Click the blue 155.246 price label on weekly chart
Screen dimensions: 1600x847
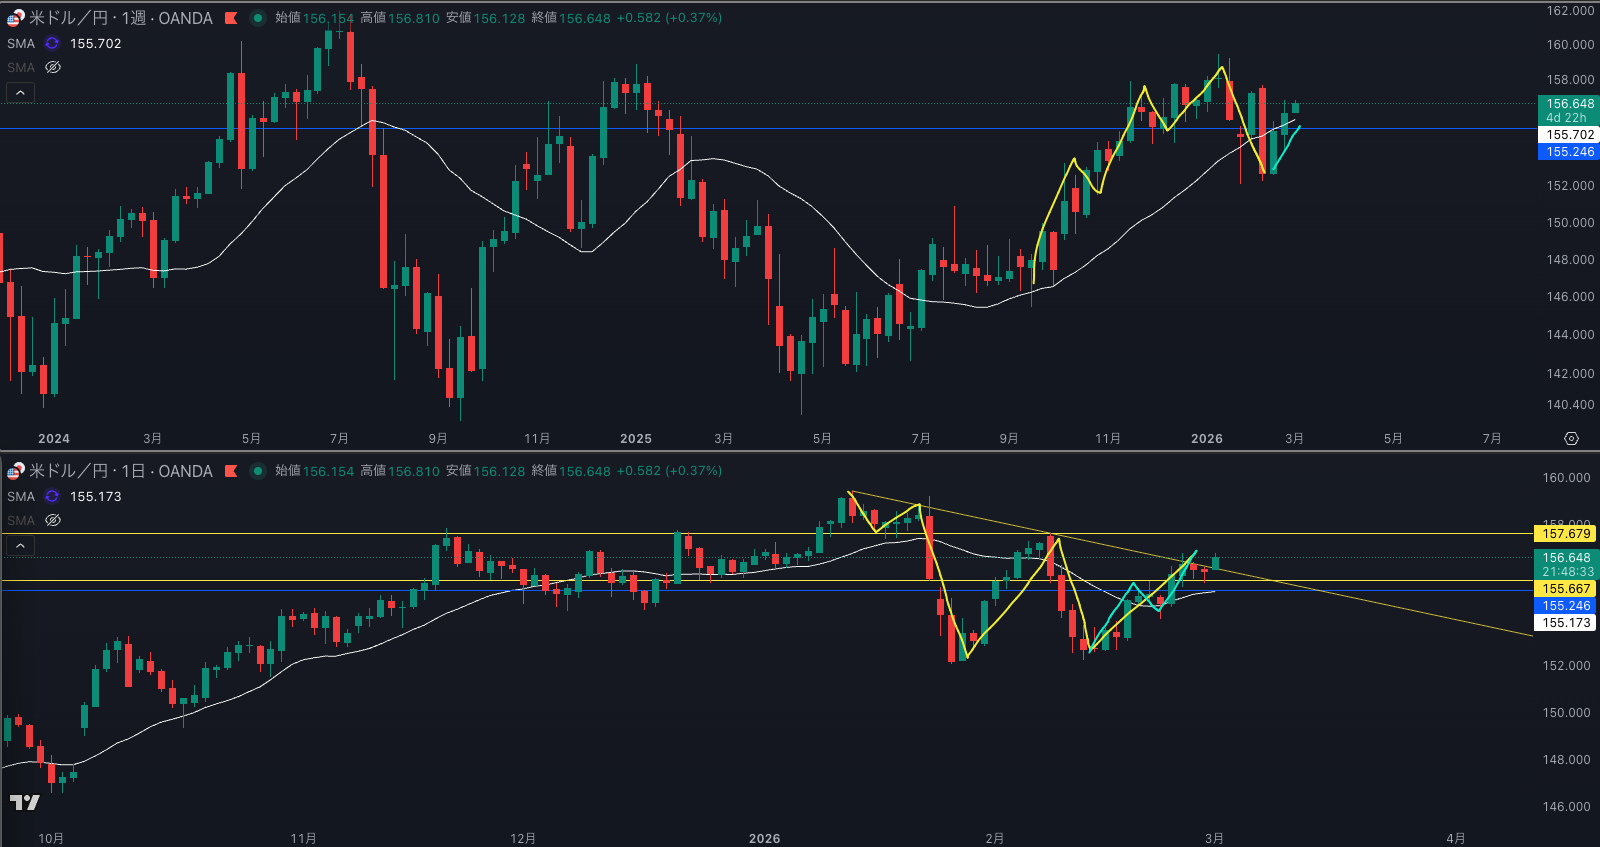(1569, 152)
